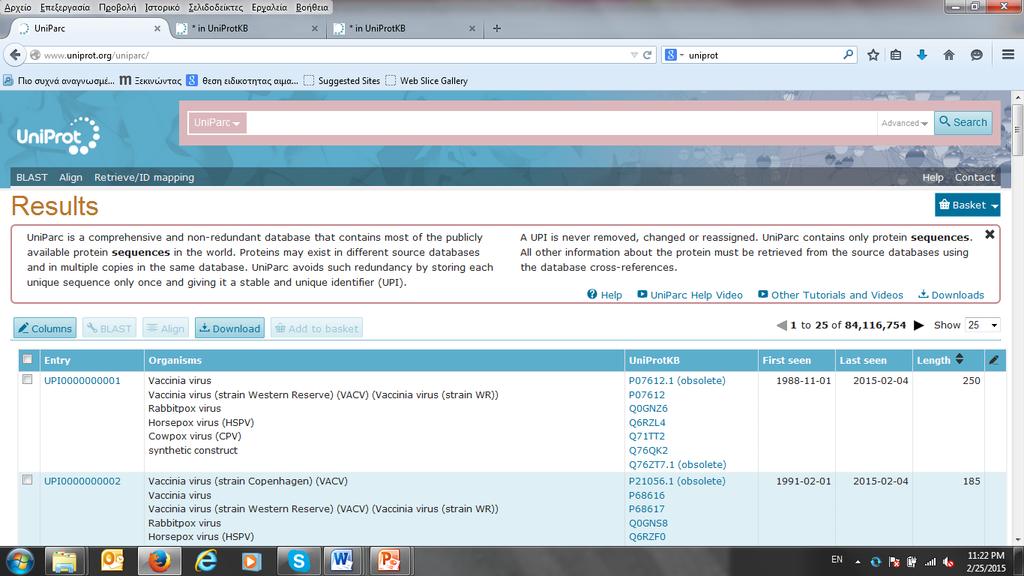Viewport: 1024px width, 576px height.
Task: Open UniProtKB entry P68616
Action: coord(647,495)
